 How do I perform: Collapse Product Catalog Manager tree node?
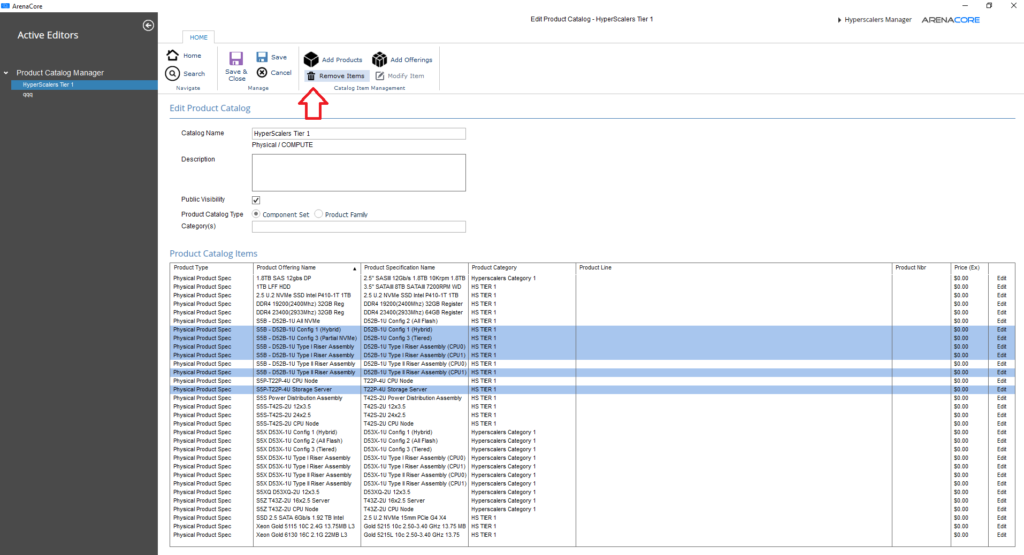pos(6,73)
